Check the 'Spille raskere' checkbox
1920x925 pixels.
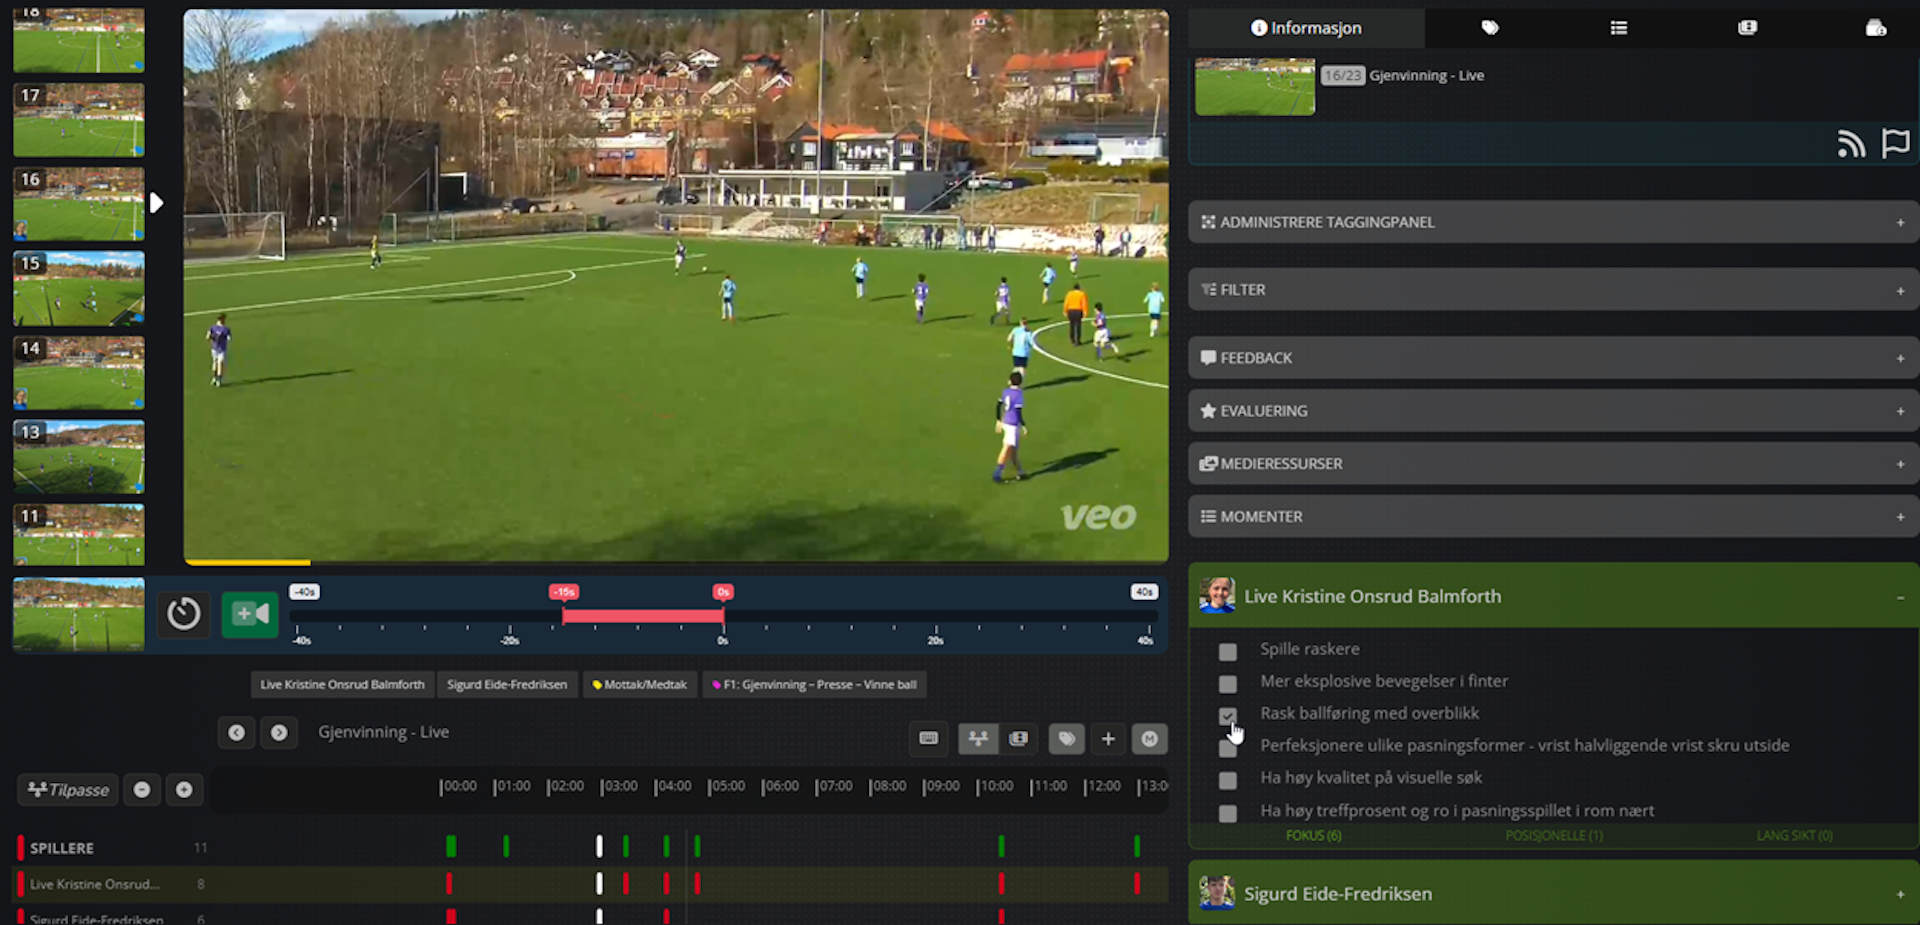pyautogui.click(x=1228, y=652)
